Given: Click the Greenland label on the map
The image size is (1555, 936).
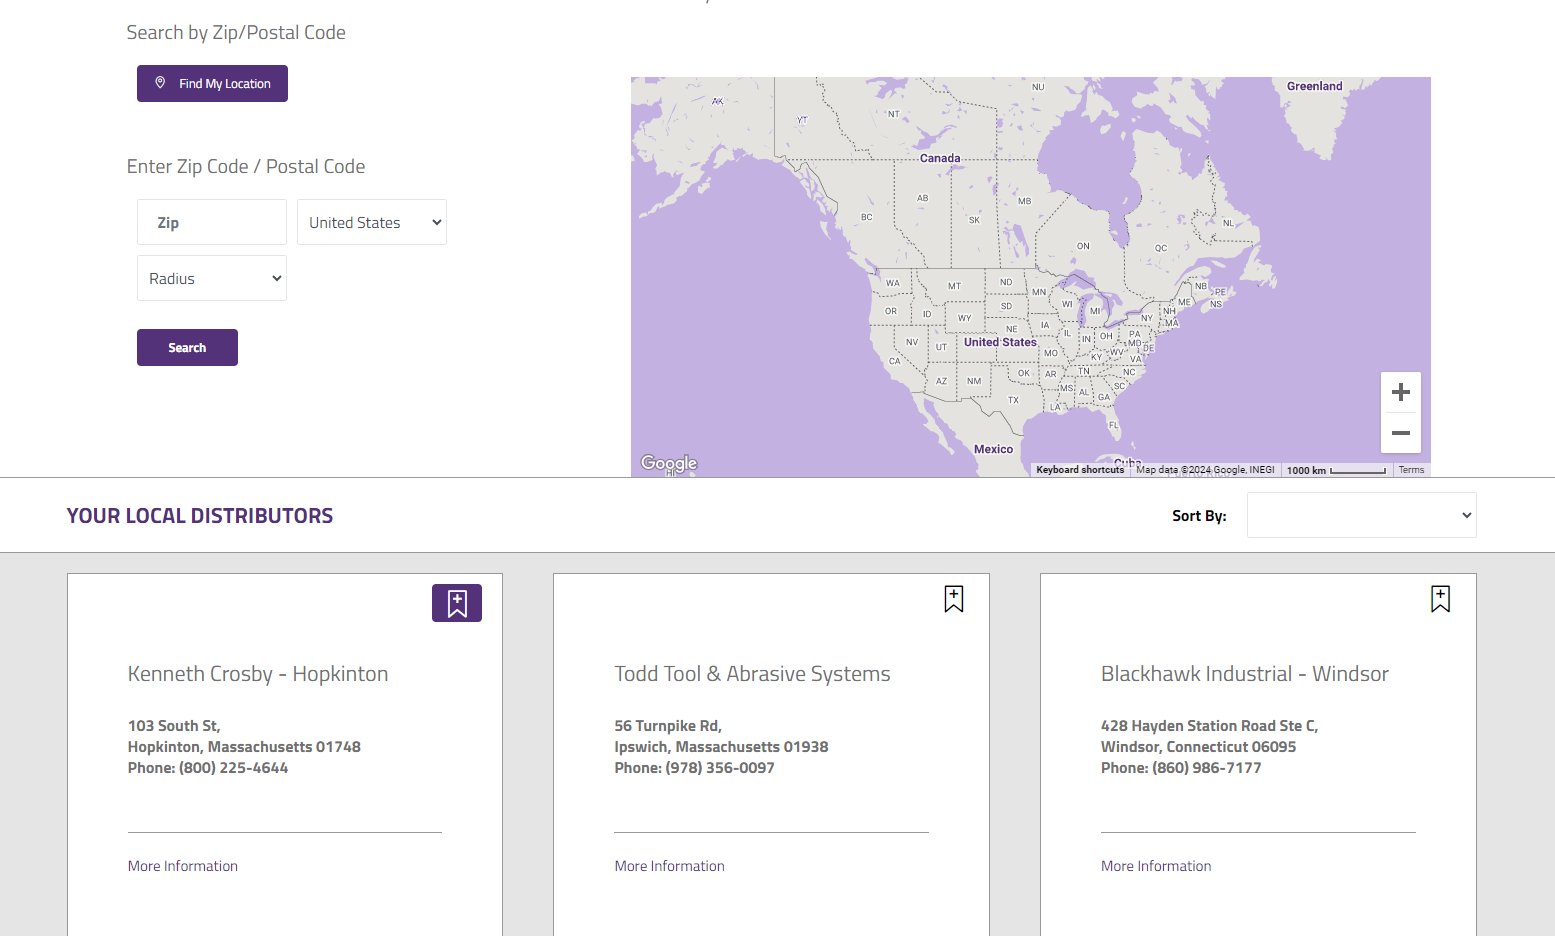Looking at the screenshot, I should (x=1314, y=86).
